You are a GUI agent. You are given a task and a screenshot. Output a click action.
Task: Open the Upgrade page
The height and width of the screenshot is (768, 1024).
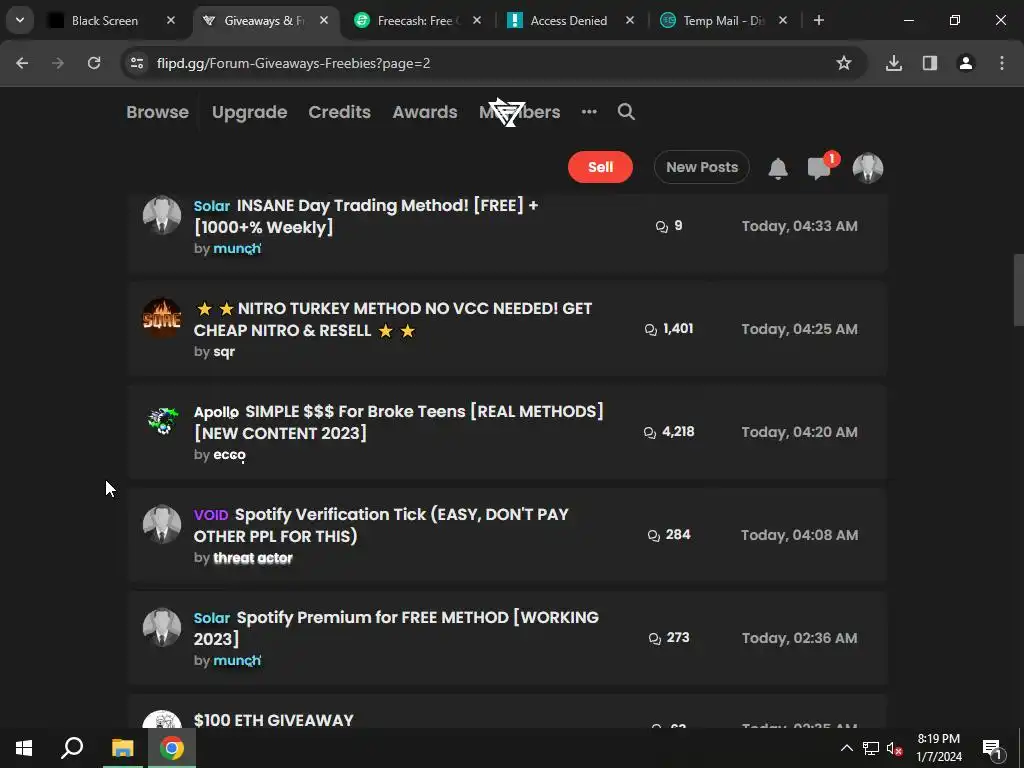click(x=249, y=112)
